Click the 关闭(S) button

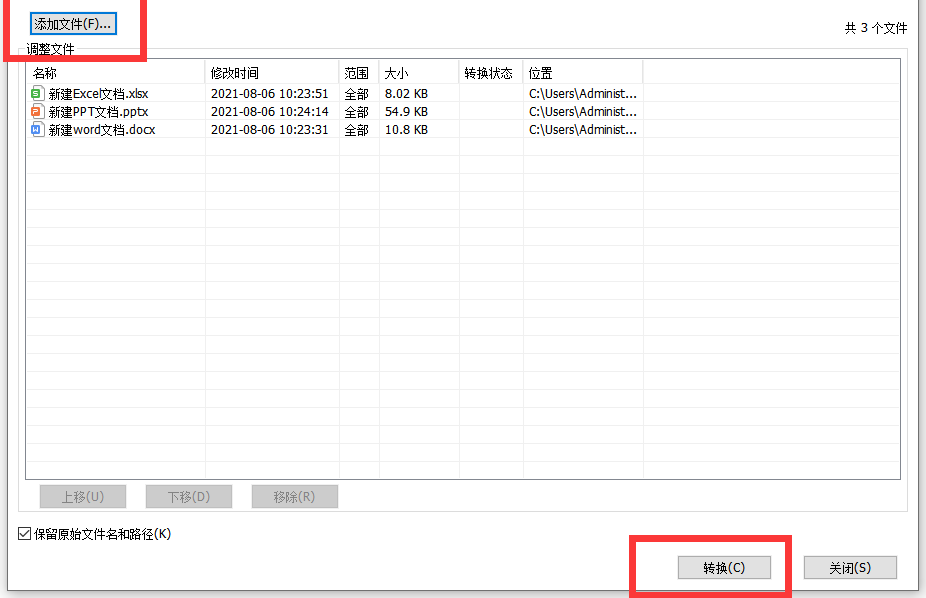(850, 567)
